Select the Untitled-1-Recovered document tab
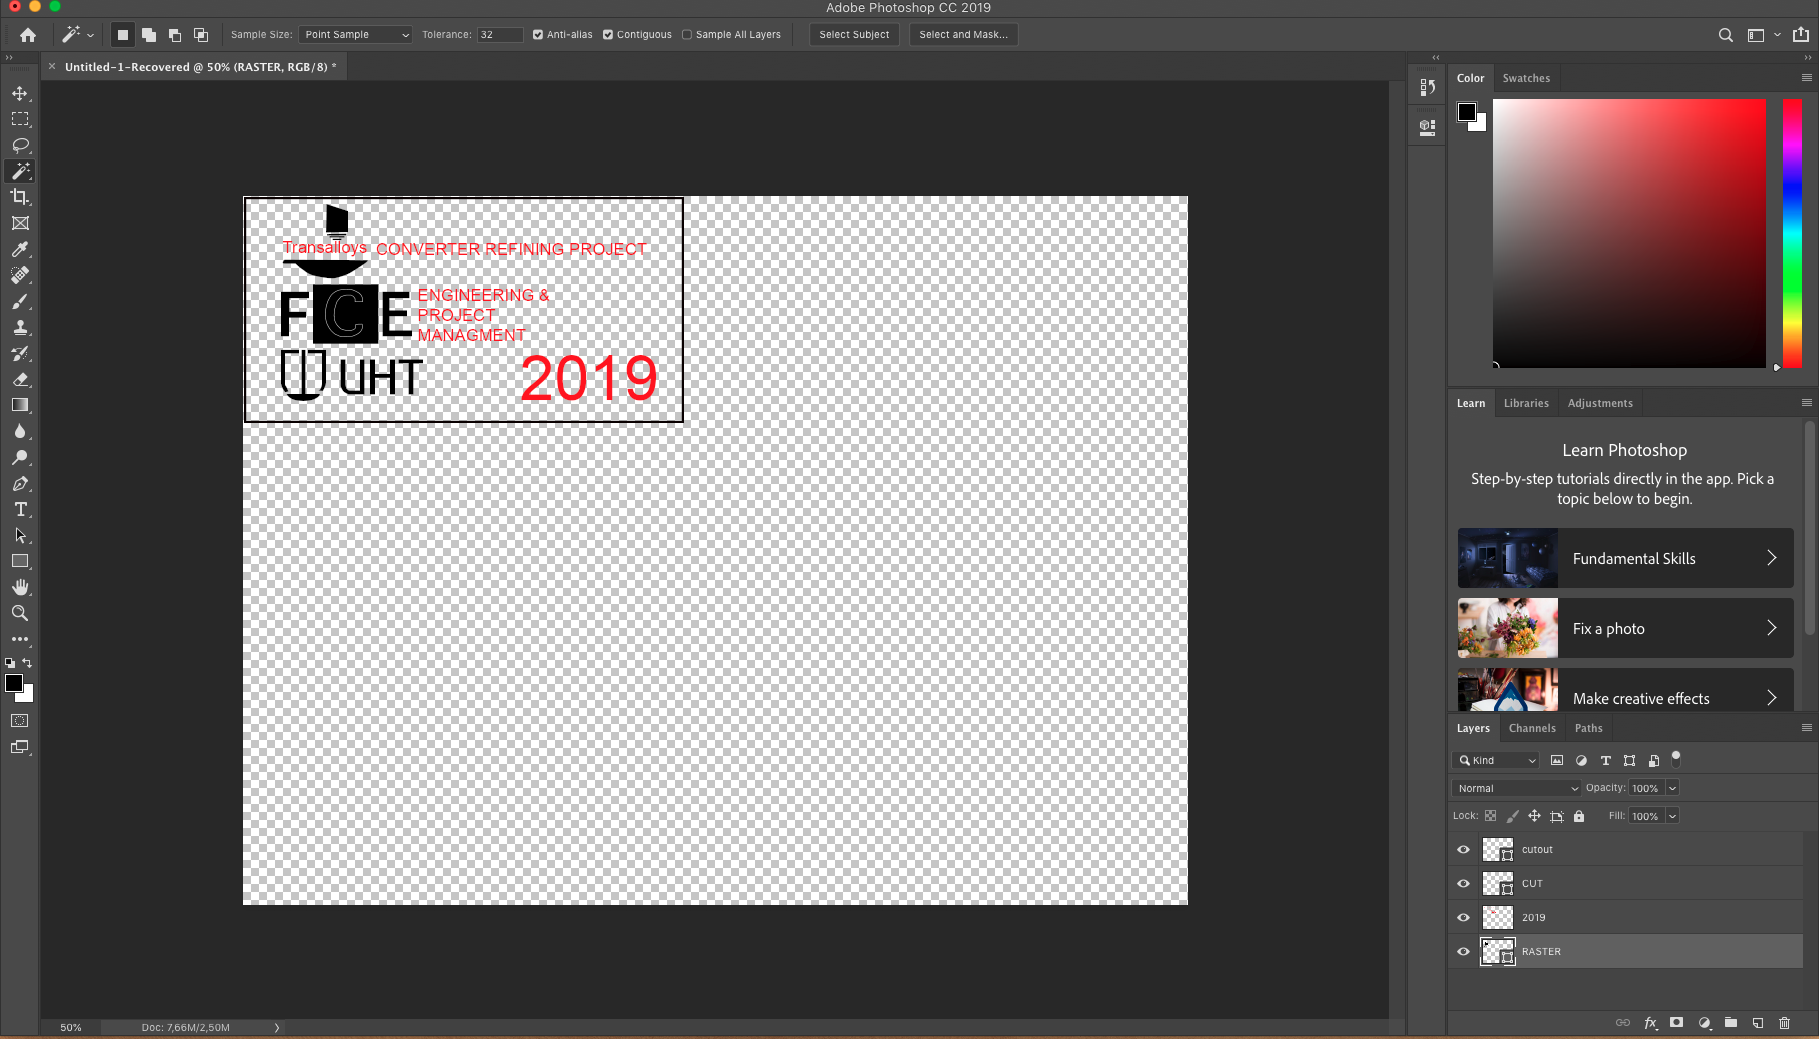 pyautogui.click(x=200, y=67)
